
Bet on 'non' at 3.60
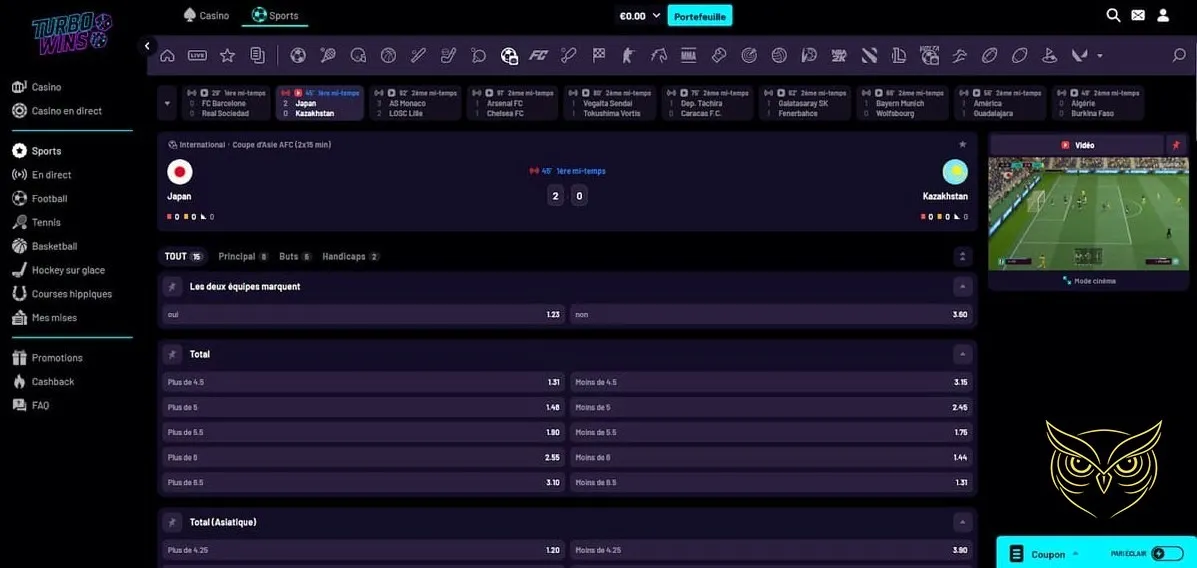click(772, 315)
